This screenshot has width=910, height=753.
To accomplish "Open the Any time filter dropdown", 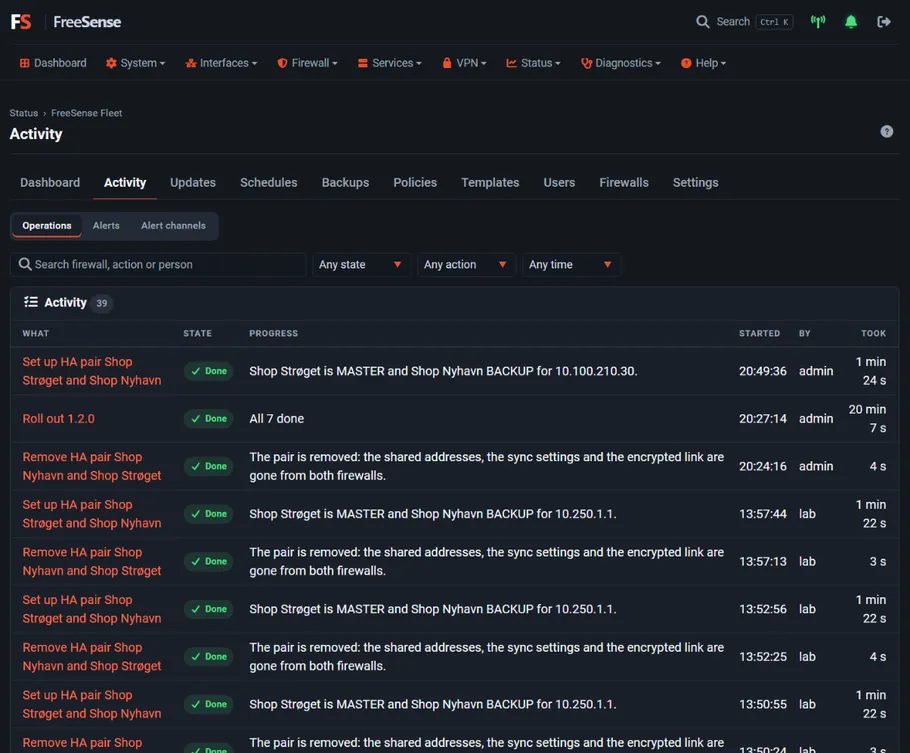I will tap(571, 265).
